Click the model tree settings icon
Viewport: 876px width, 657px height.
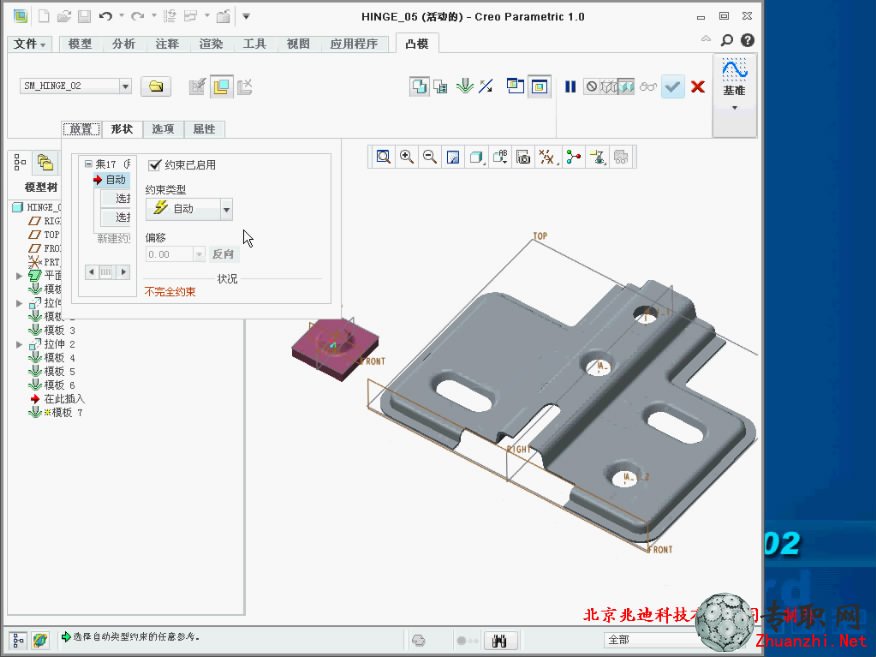coord(20,162)
